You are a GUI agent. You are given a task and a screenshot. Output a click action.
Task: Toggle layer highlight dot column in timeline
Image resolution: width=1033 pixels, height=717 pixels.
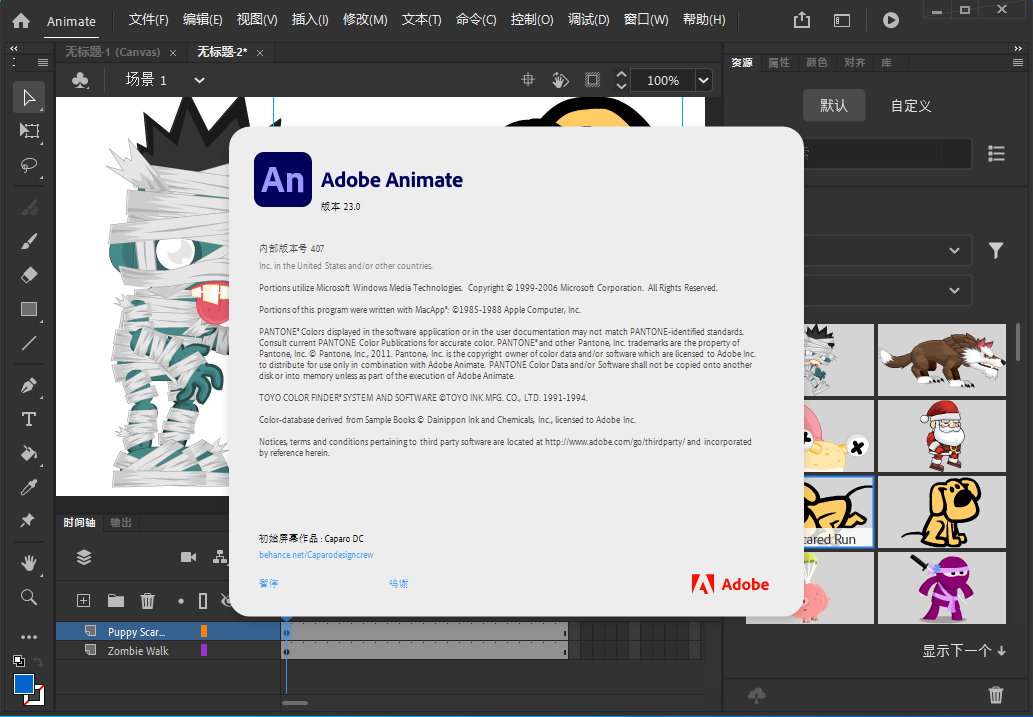[181, 601]
